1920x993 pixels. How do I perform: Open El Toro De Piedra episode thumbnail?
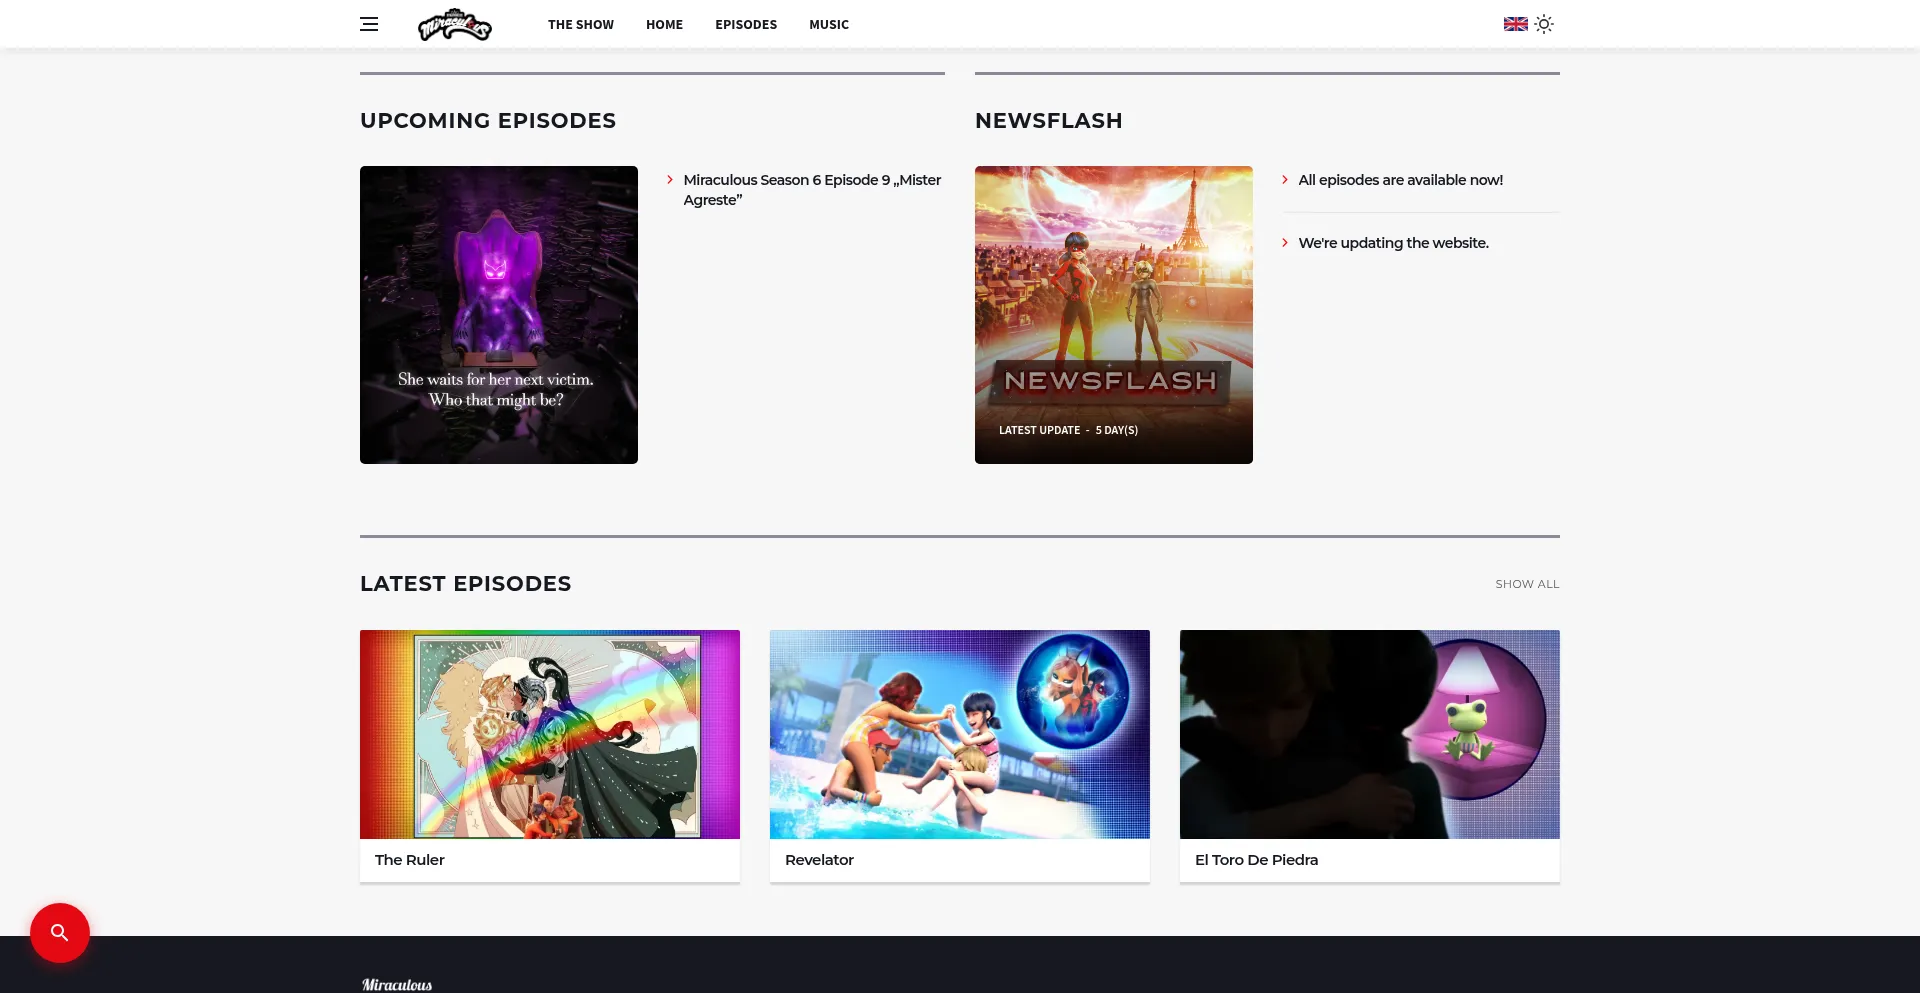point(1370,734)
